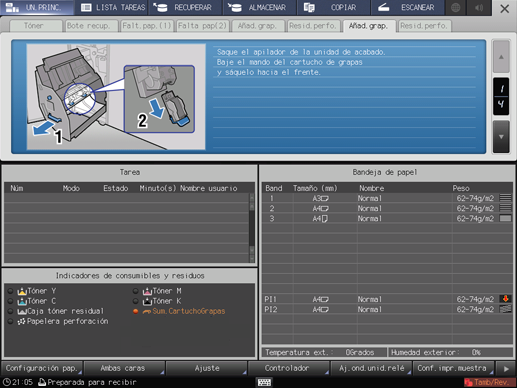517x388 pixels.
Task: Switch to the Tóner tab
Action: point(34,26)
